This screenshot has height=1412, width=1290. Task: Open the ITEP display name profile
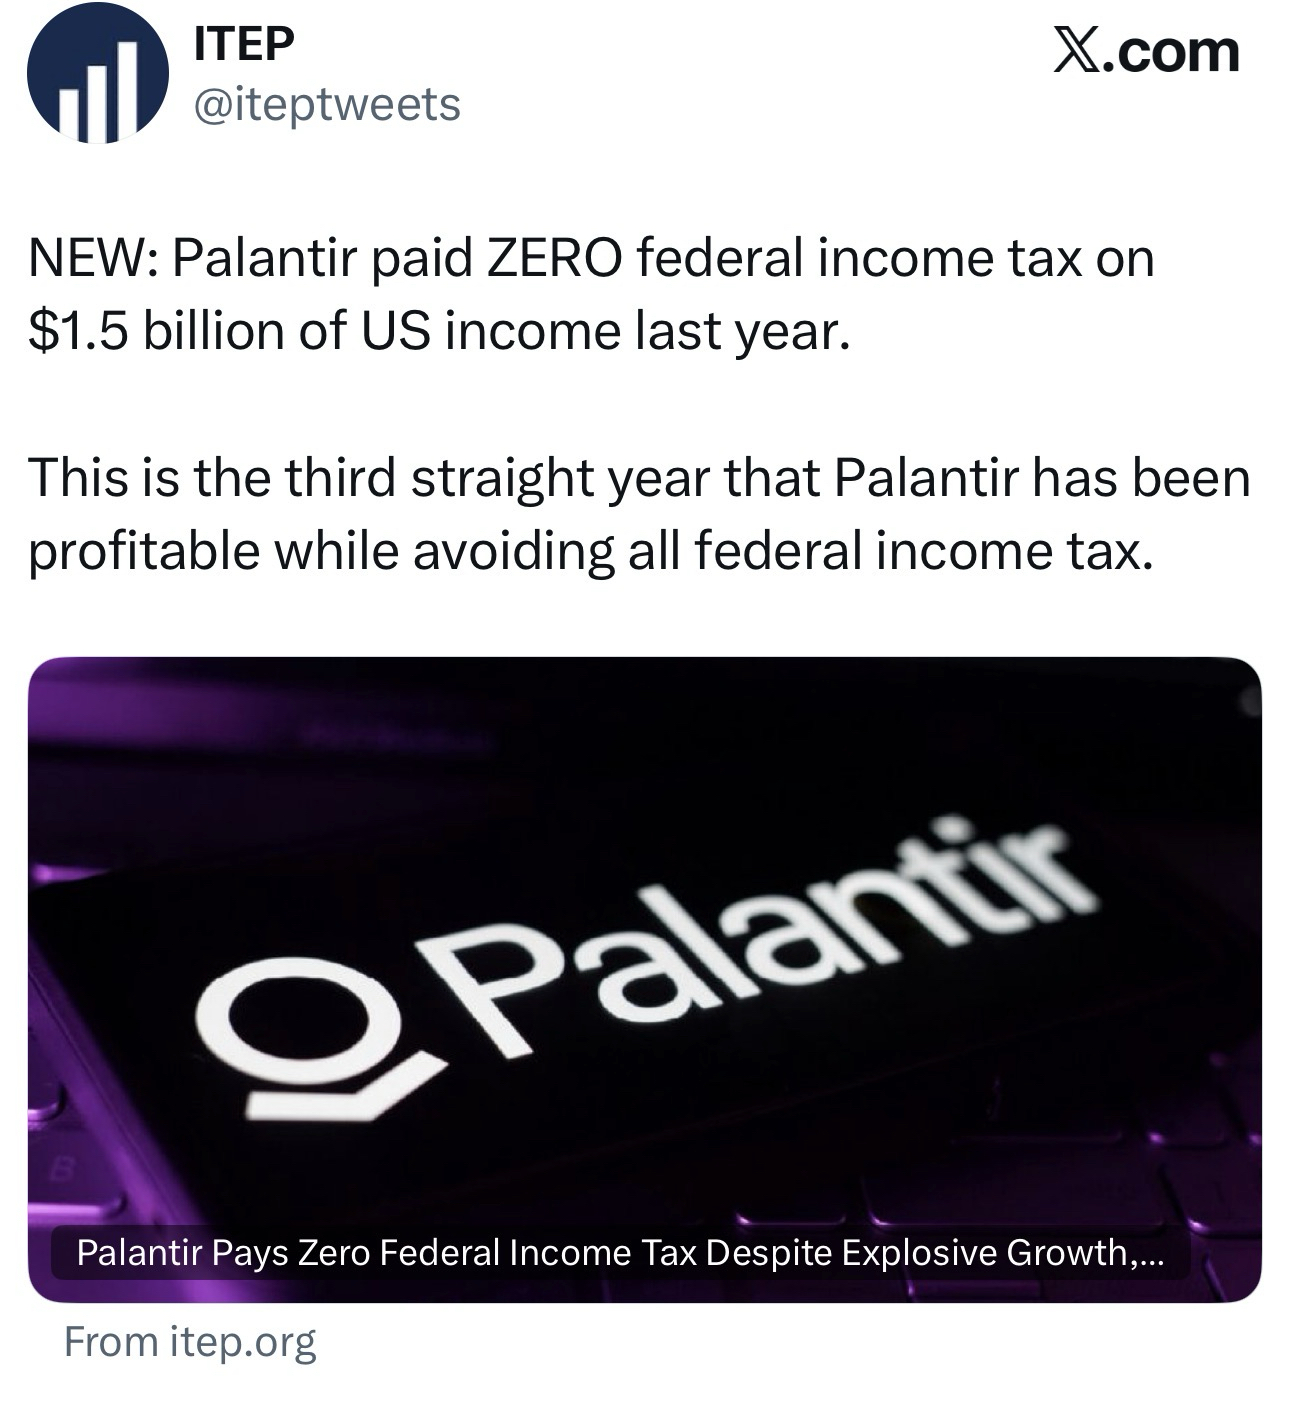[x=243, y=46]
